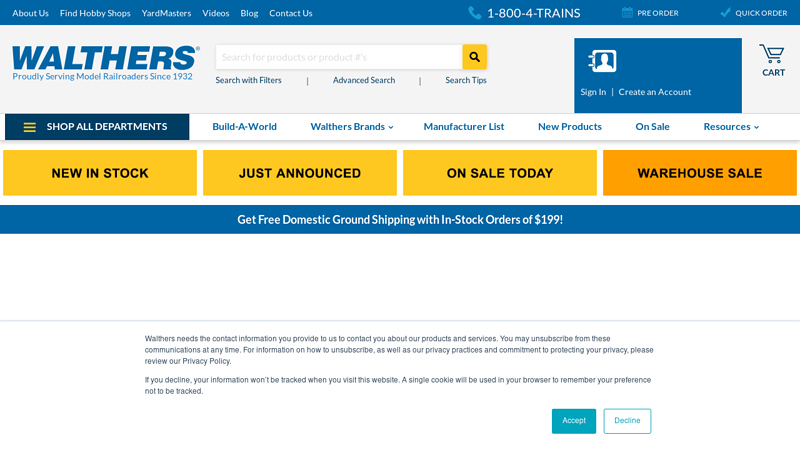Image resolution: width=800 pixels, height=450 pixels.
Task: Open About Us page
Action: pyautogui.click(x=31, y=13)
